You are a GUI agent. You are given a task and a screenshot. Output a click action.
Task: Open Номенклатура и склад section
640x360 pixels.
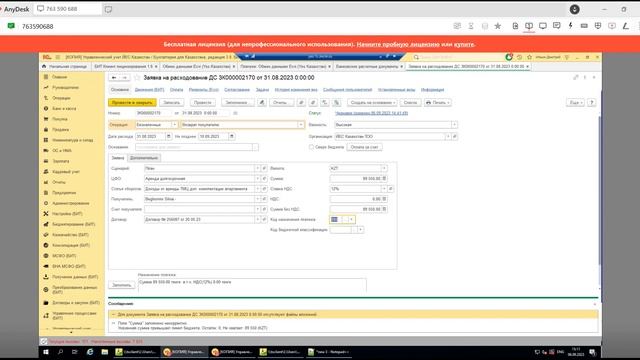pyautogui.click(x=72, y=140)
